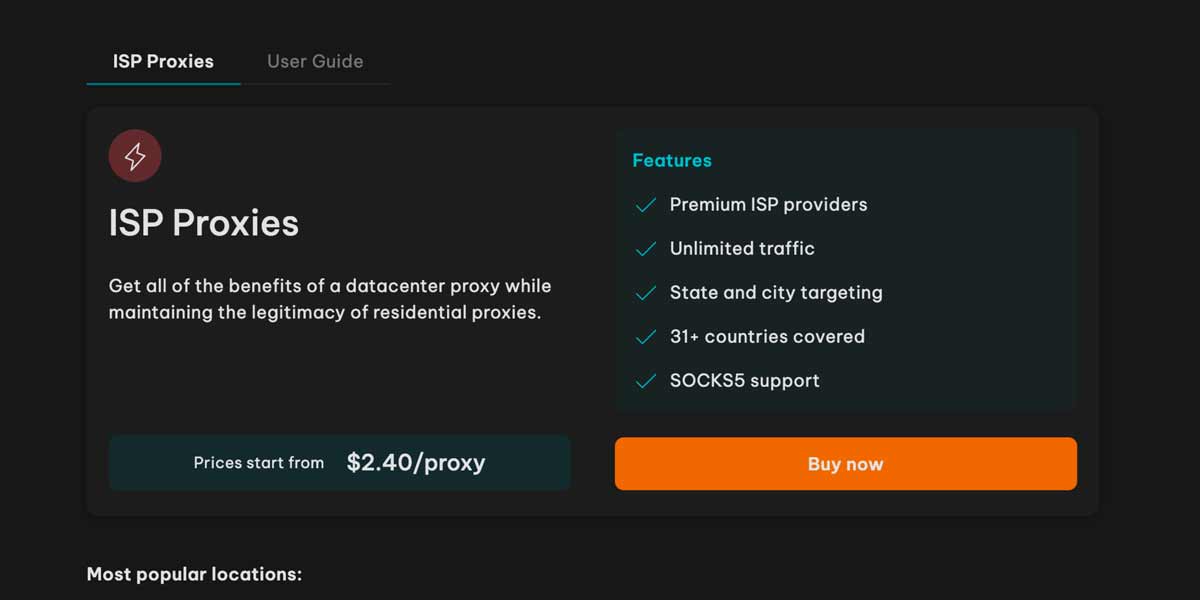Click SOCKS5 support feature text

tap(744, 380)
